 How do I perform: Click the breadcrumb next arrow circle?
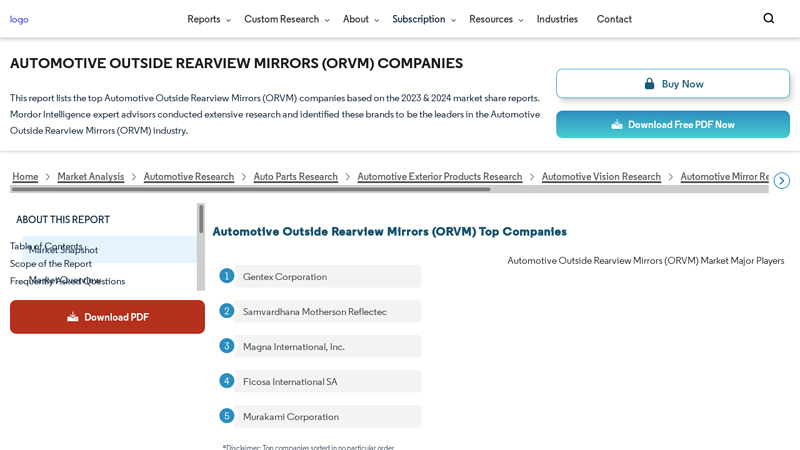(781, 181)
